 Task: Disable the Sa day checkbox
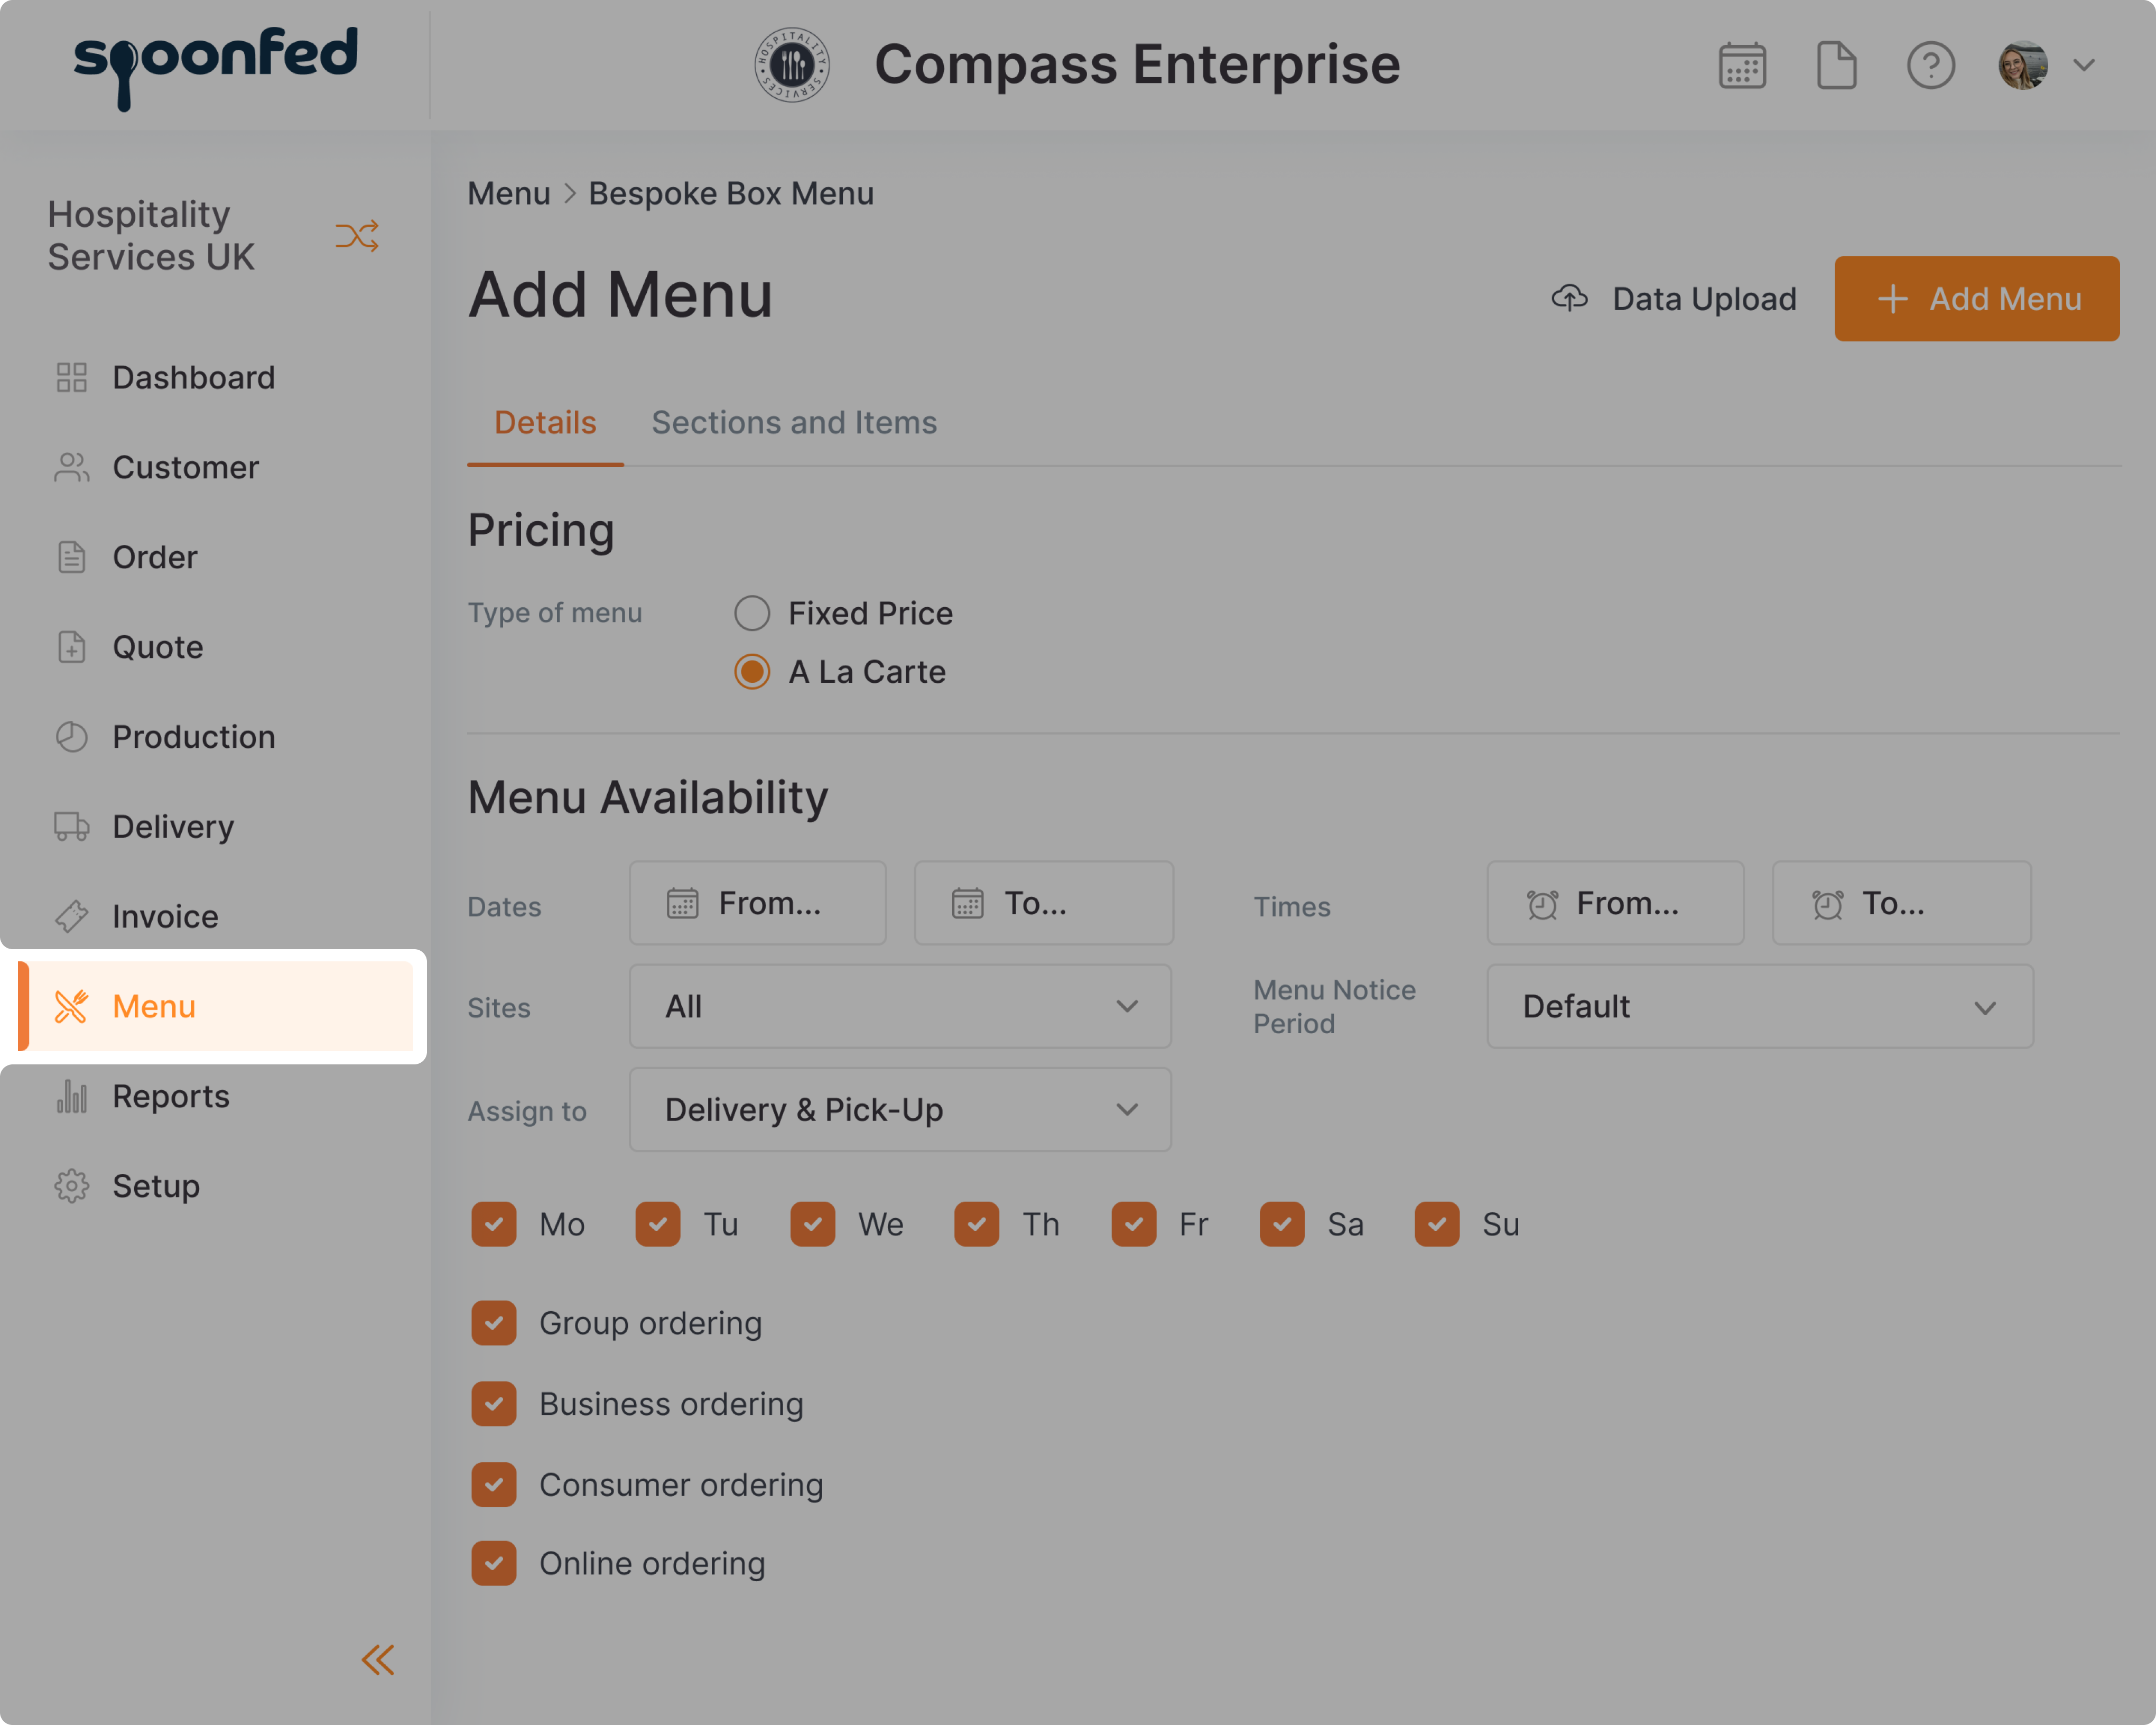pyautogui.click(x=1281, y=1224)
